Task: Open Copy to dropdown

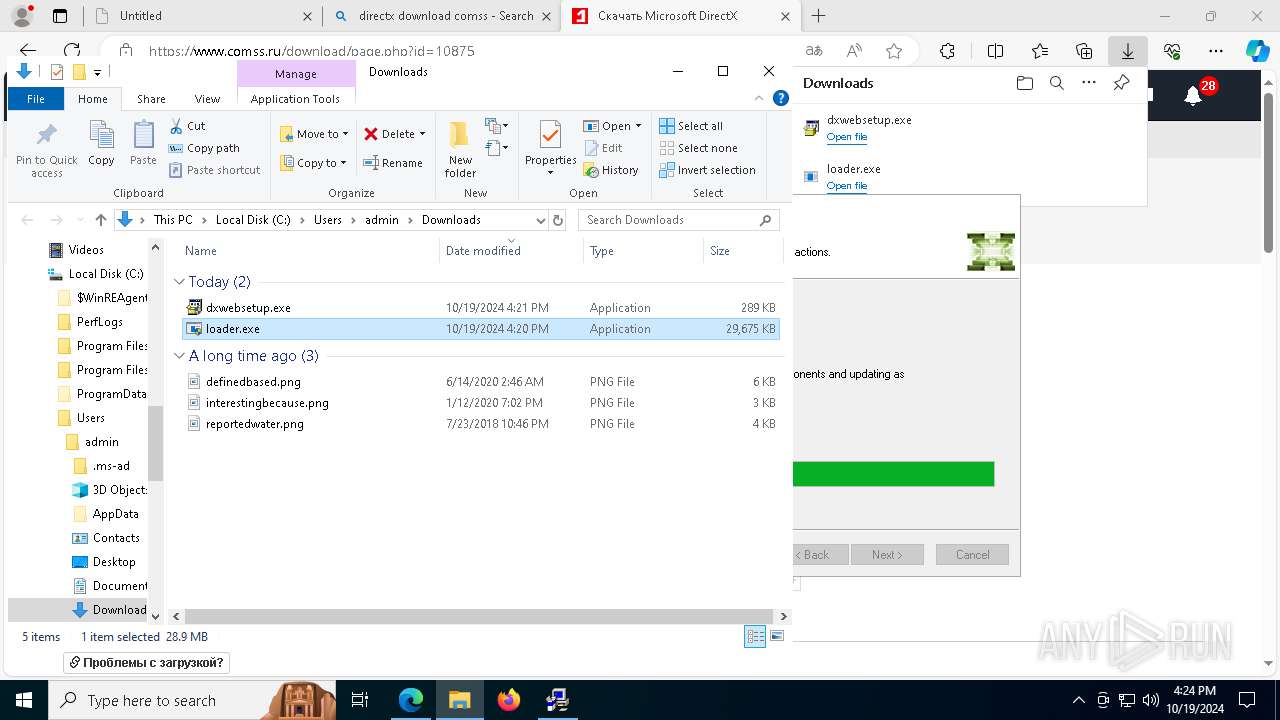Action: pos(312,163)
